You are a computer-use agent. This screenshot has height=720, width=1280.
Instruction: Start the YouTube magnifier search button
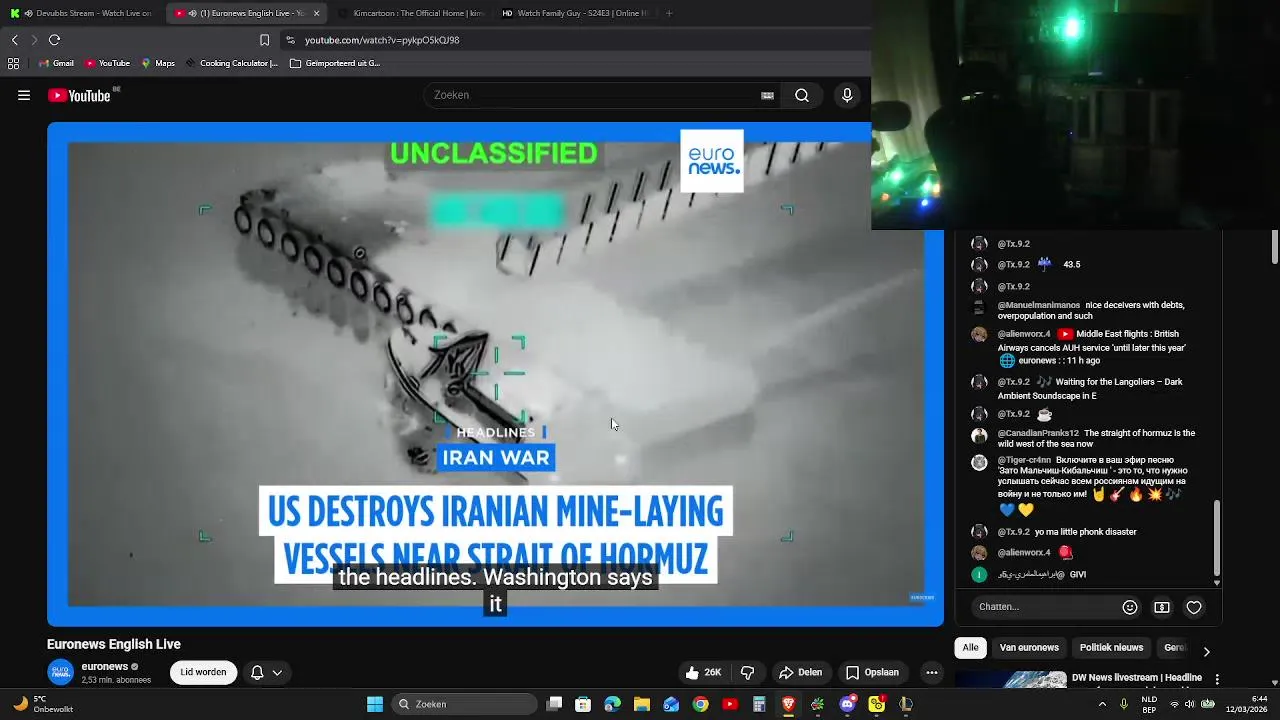802,95
